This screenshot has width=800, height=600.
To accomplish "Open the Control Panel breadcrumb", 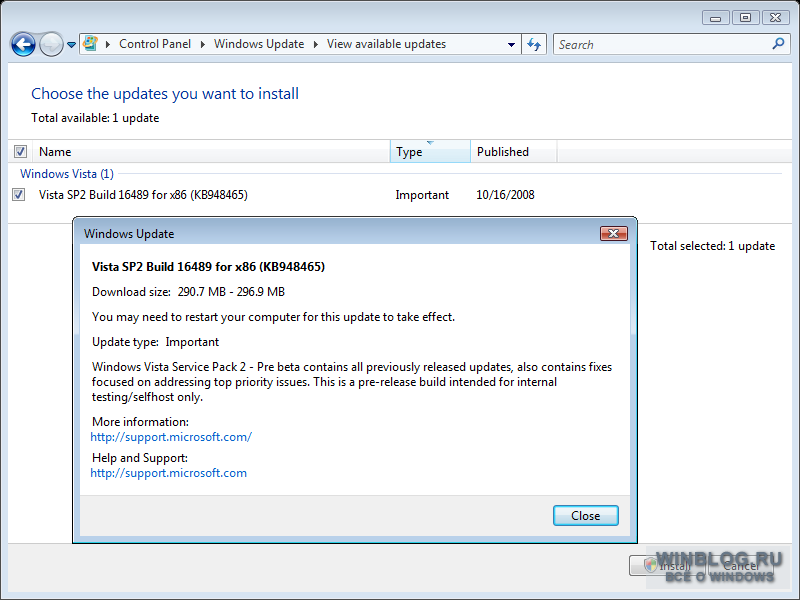I will point(155,44).
